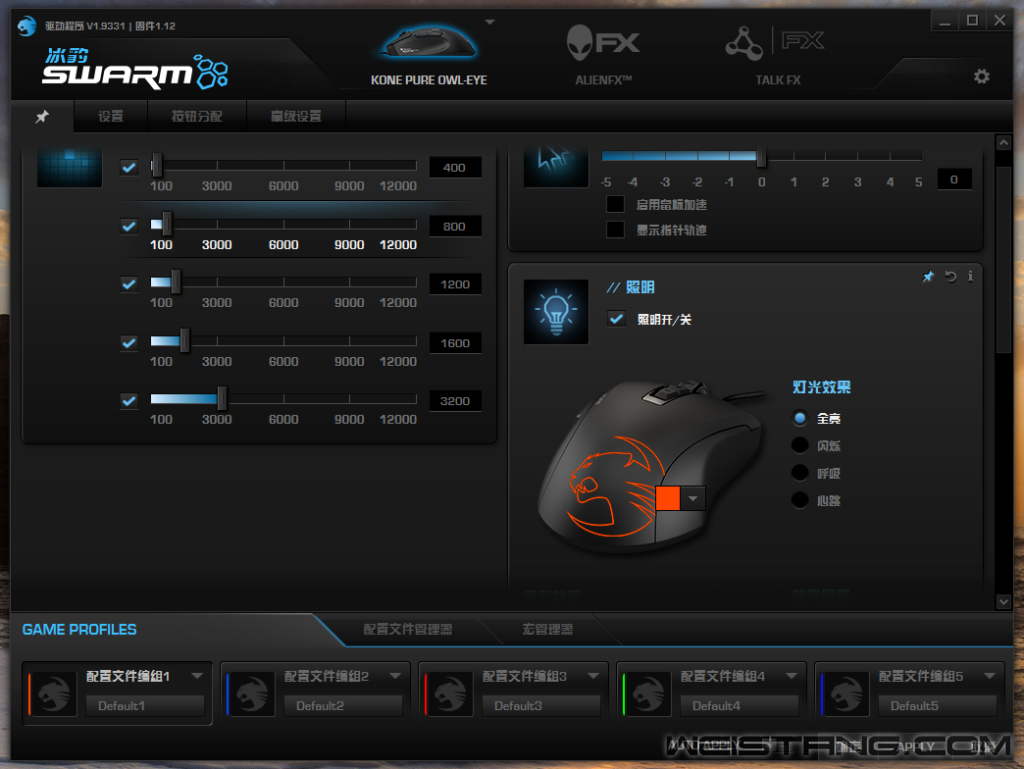
Task: Select the GAME PROFILES tab
Action: pos(80,630)
